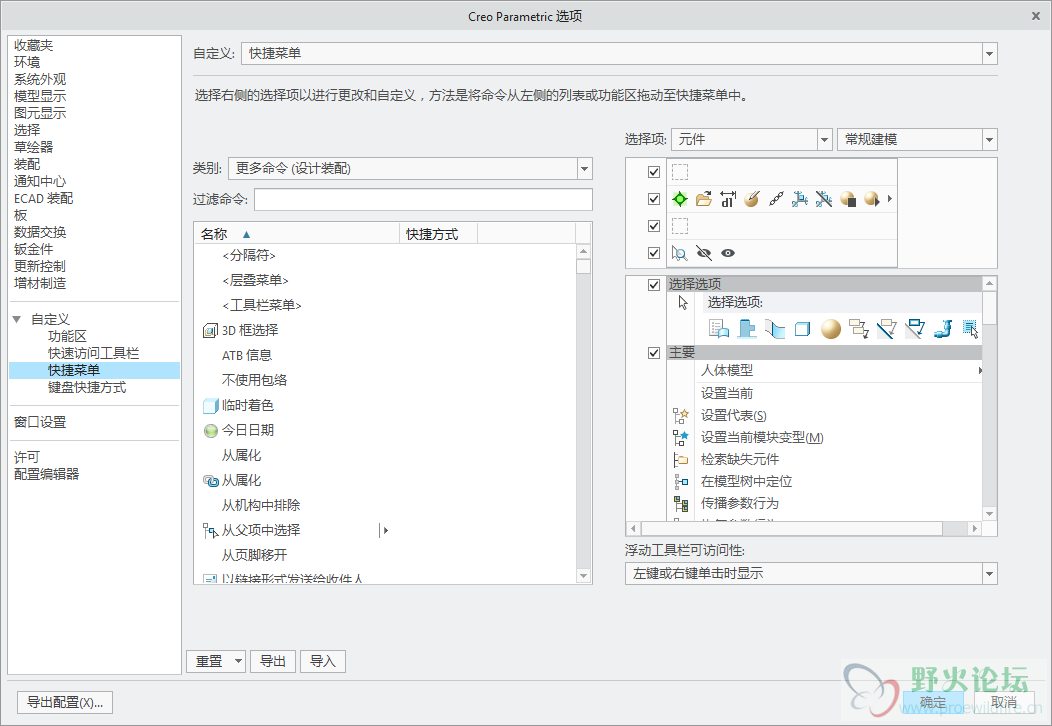Click the blue pipe elbow icon
Screen dimensions: 1052x726
click(x=943, y=329)
